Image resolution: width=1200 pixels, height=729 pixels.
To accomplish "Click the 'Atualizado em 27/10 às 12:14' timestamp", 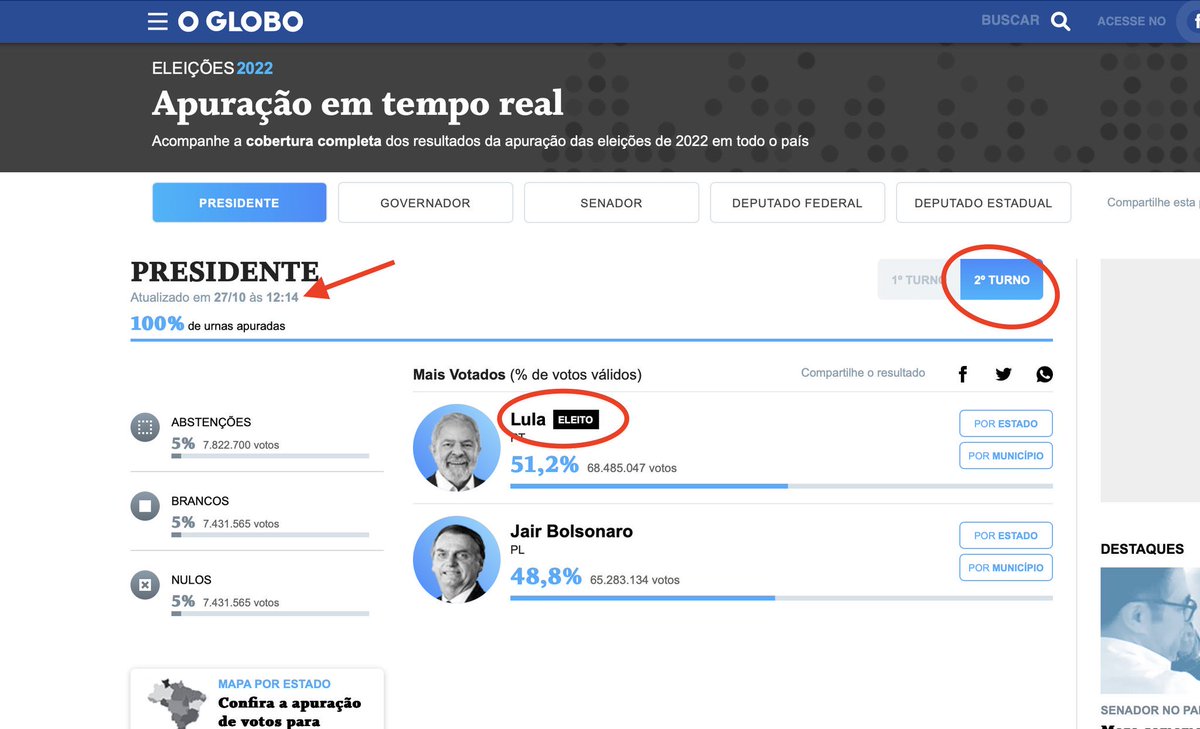I will pyautogui.click(x=215, y=298).
